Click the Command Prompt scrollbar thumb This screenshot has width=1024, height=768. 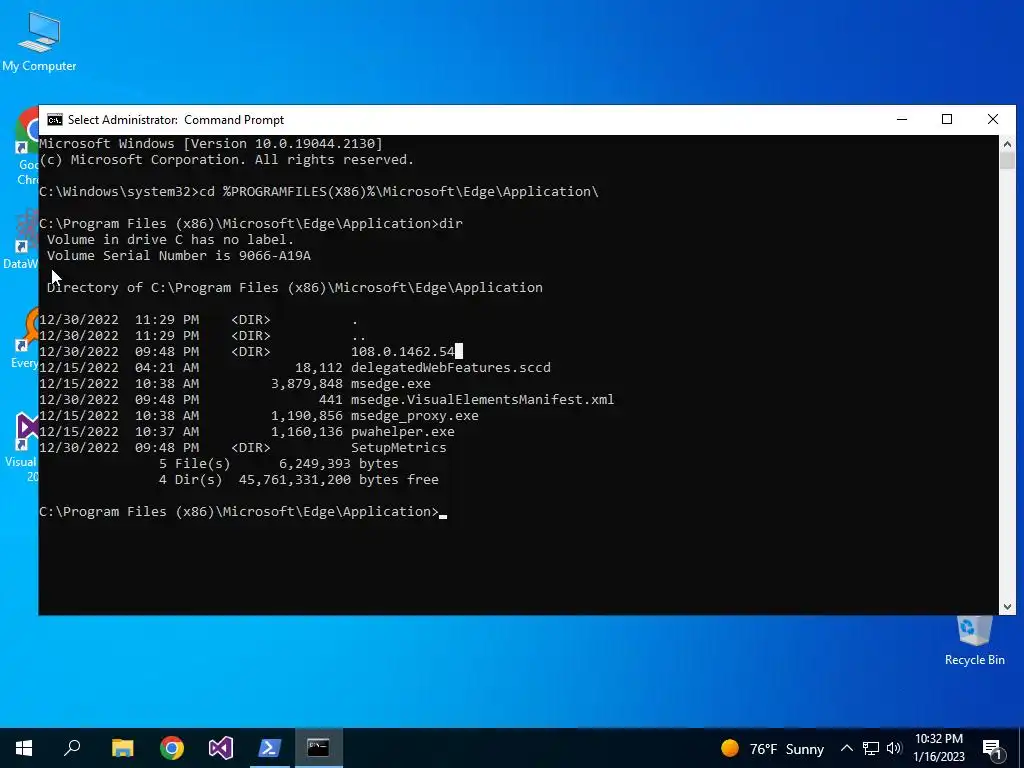1007,161
